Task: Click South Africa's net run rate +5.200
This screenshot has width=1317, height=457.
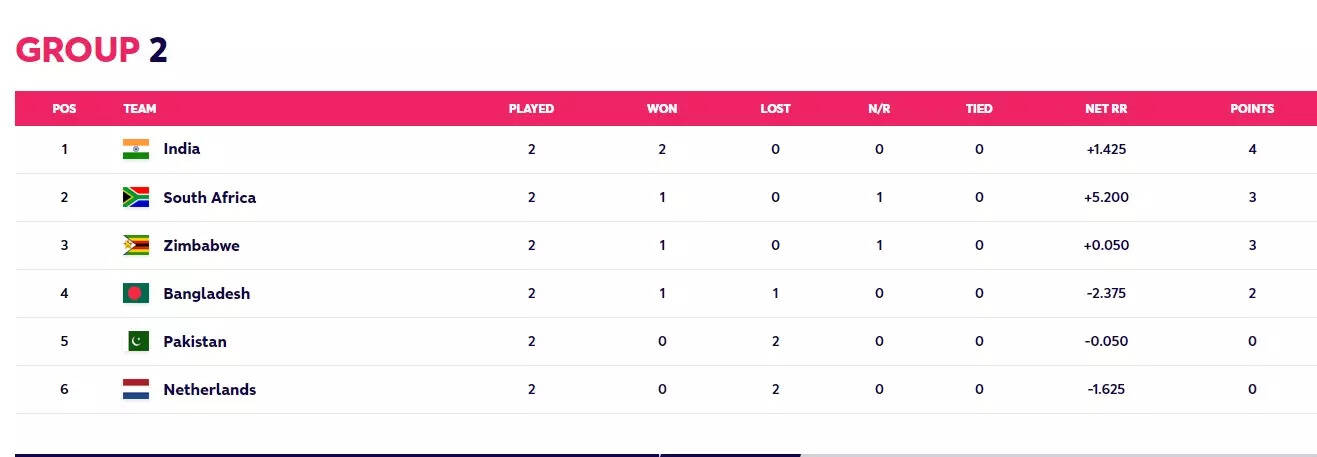Action: pos(1106,197)
